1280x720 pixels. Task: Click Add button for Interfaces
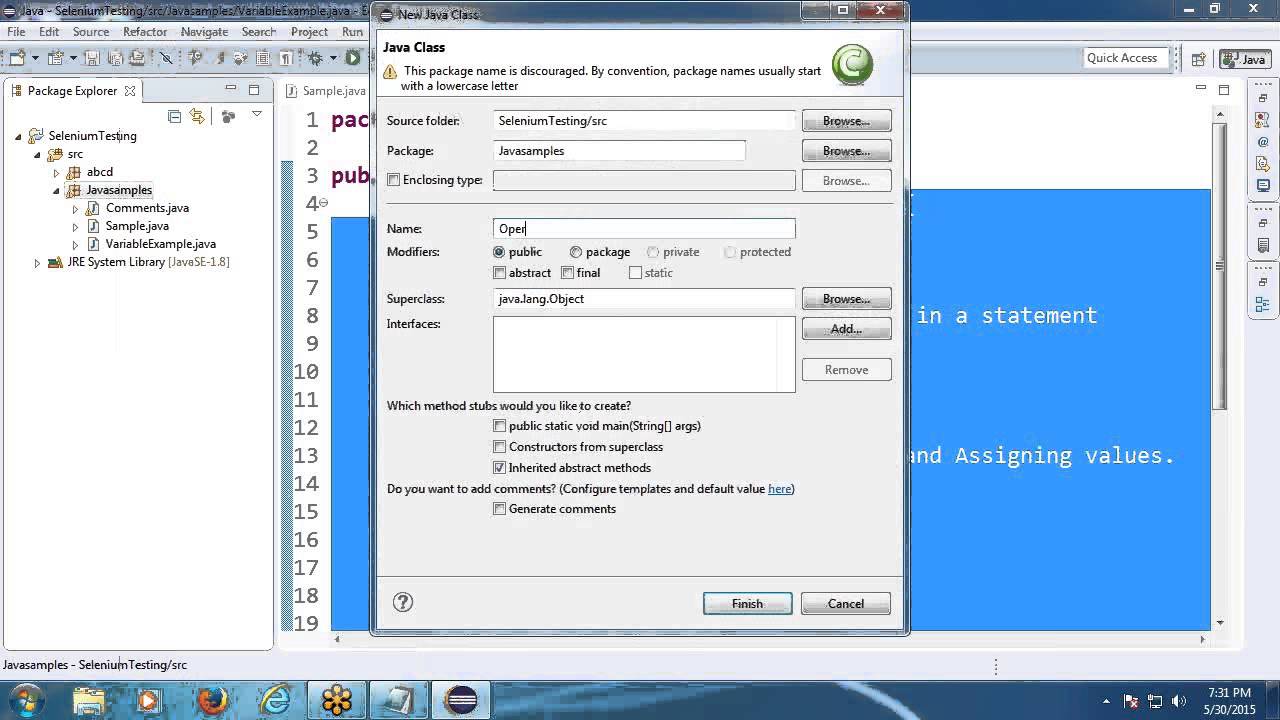(846, 329)
